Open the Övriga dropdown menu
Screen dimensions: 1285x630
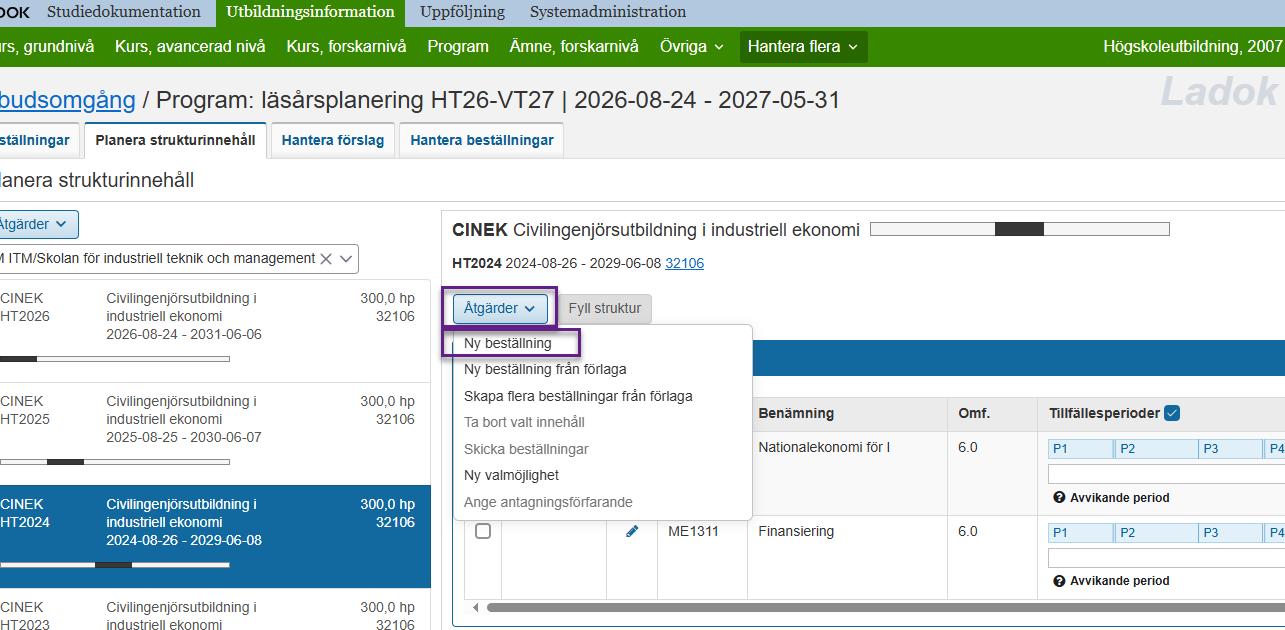tap(691, 46)
